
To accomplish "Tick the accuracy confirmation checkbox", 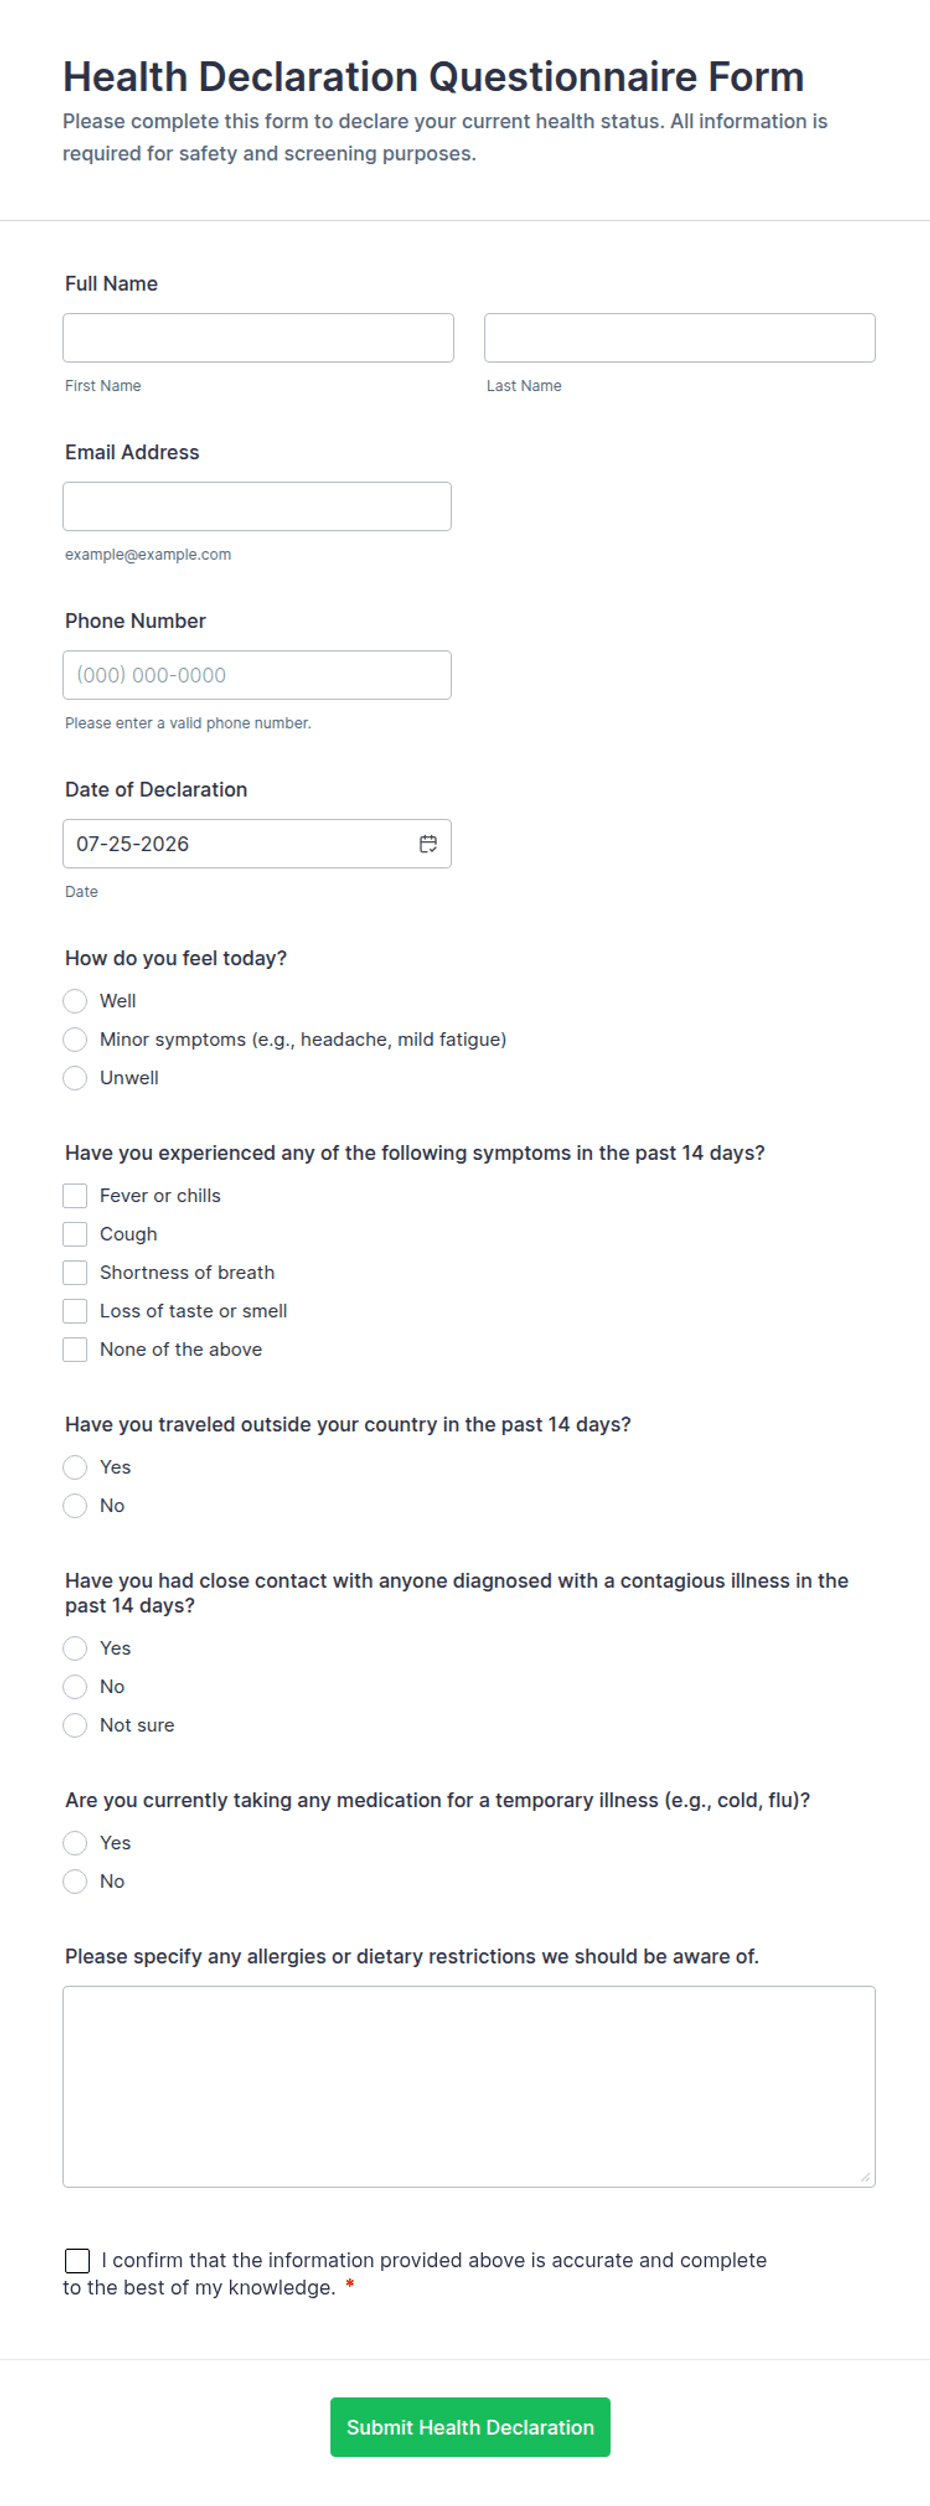I will tap(77, 2260).
